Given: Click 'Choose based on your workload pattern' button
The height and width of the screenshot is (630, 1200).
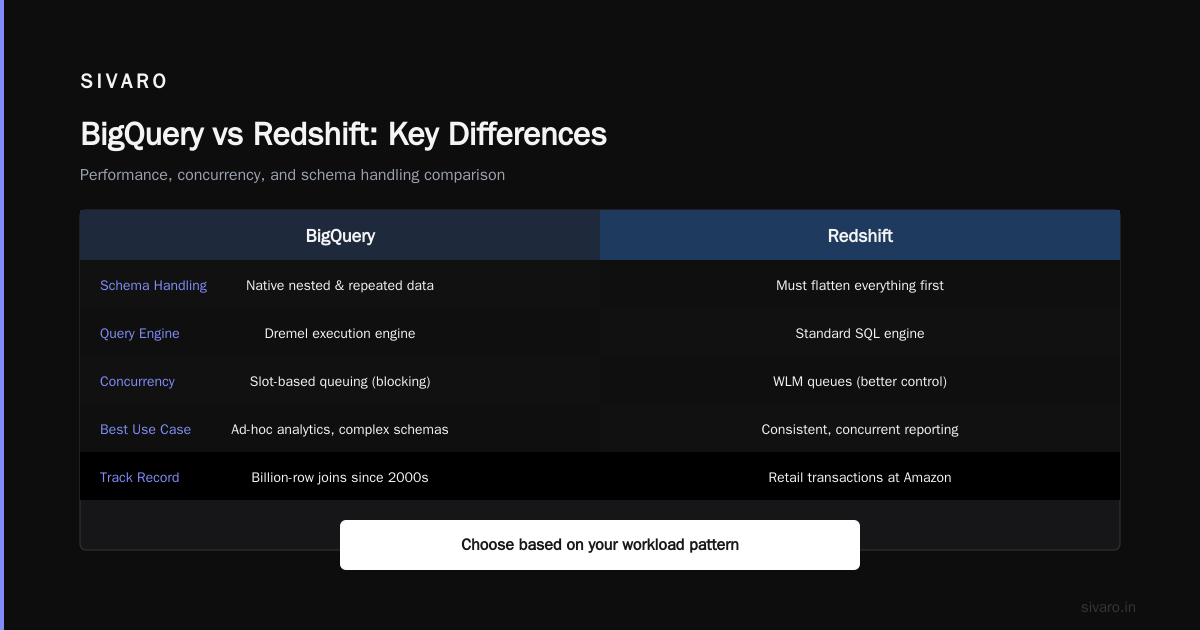Looking at the screenshot, I should [600, 545].
